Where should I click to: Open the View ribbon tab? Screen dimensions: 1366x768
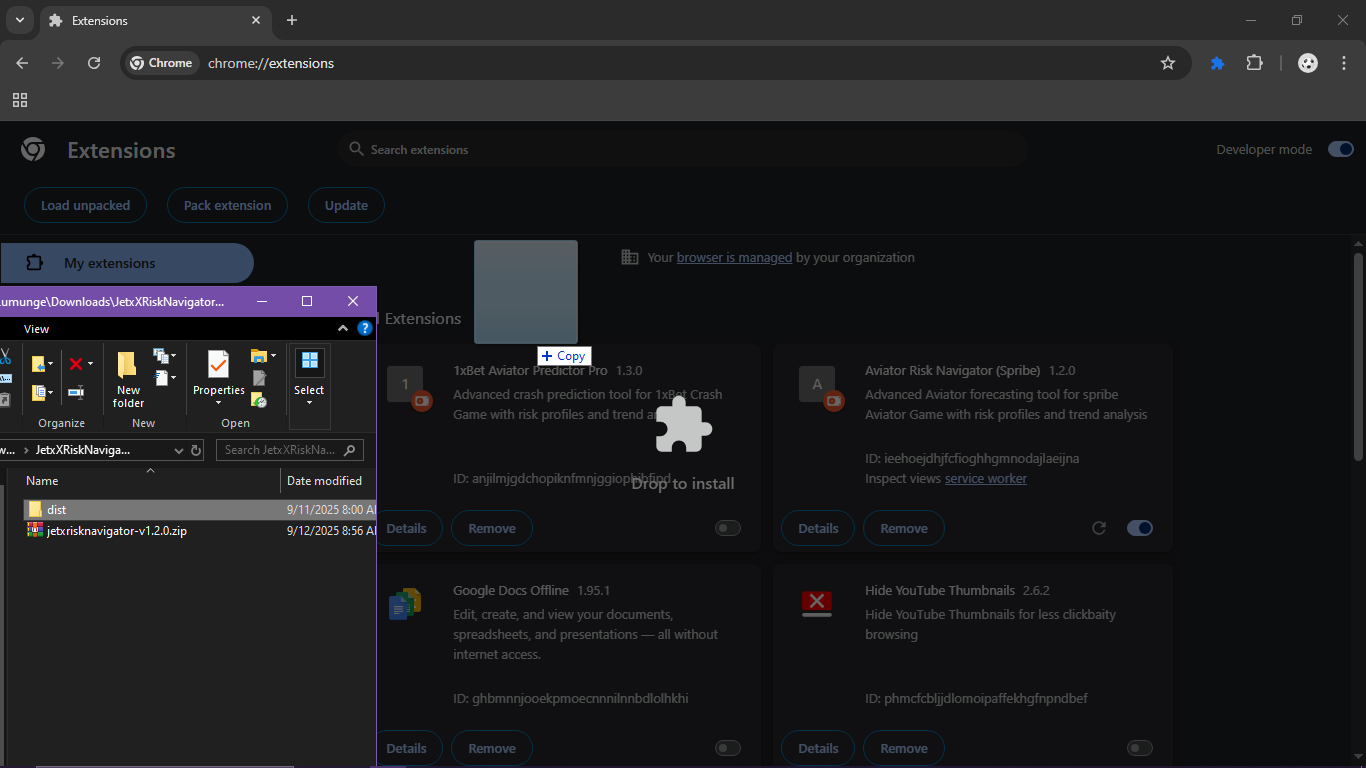pyautogui.click(x=36, y=329)
